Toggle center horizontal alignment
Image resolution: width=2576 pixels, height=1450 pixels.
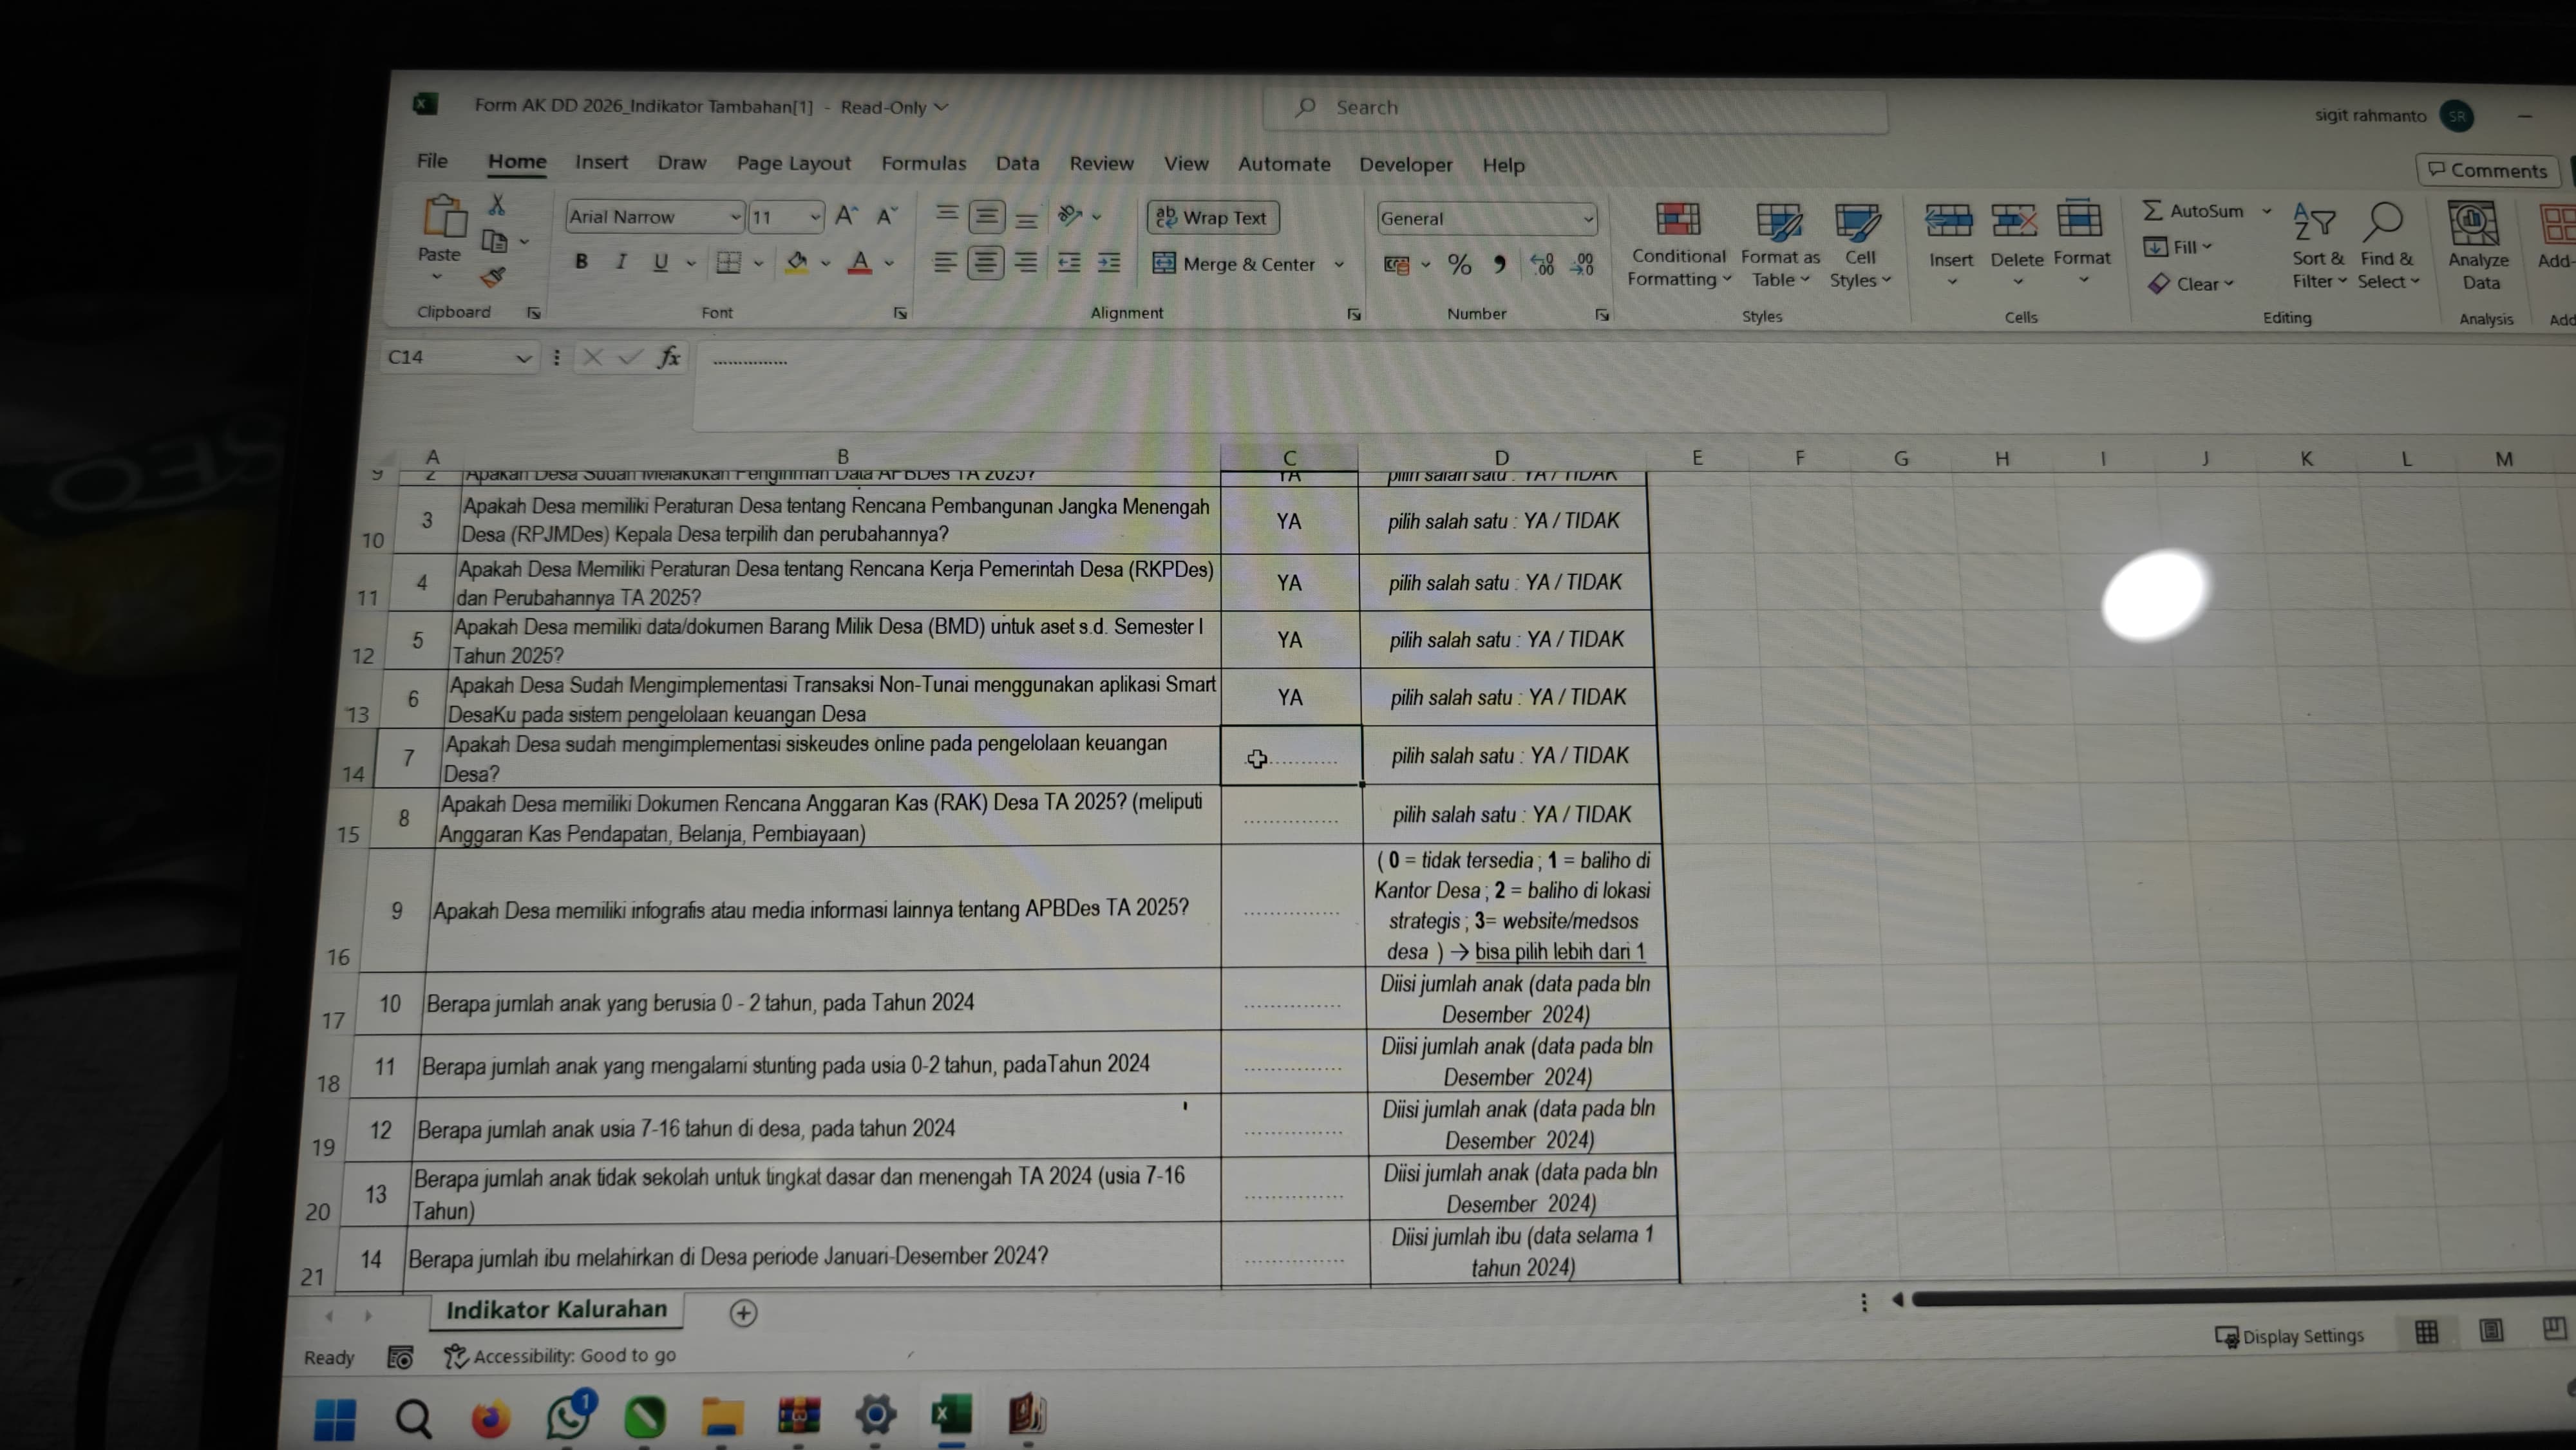pyautogui.click(x=985, y=262)
